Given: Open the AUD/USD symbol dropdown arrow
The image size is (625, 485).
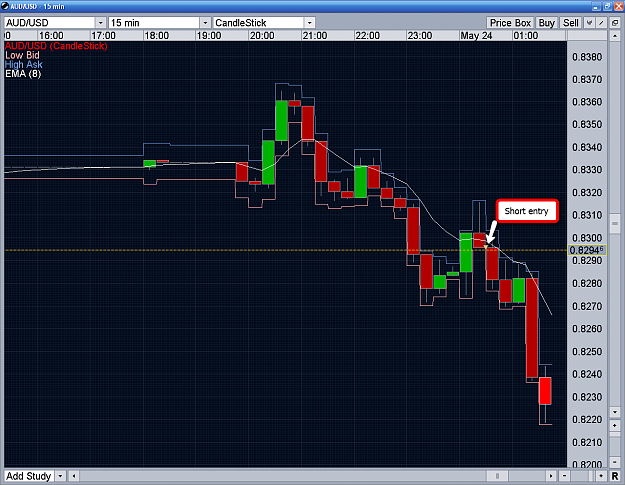Looking at the screenshot, I should (100, 23).
